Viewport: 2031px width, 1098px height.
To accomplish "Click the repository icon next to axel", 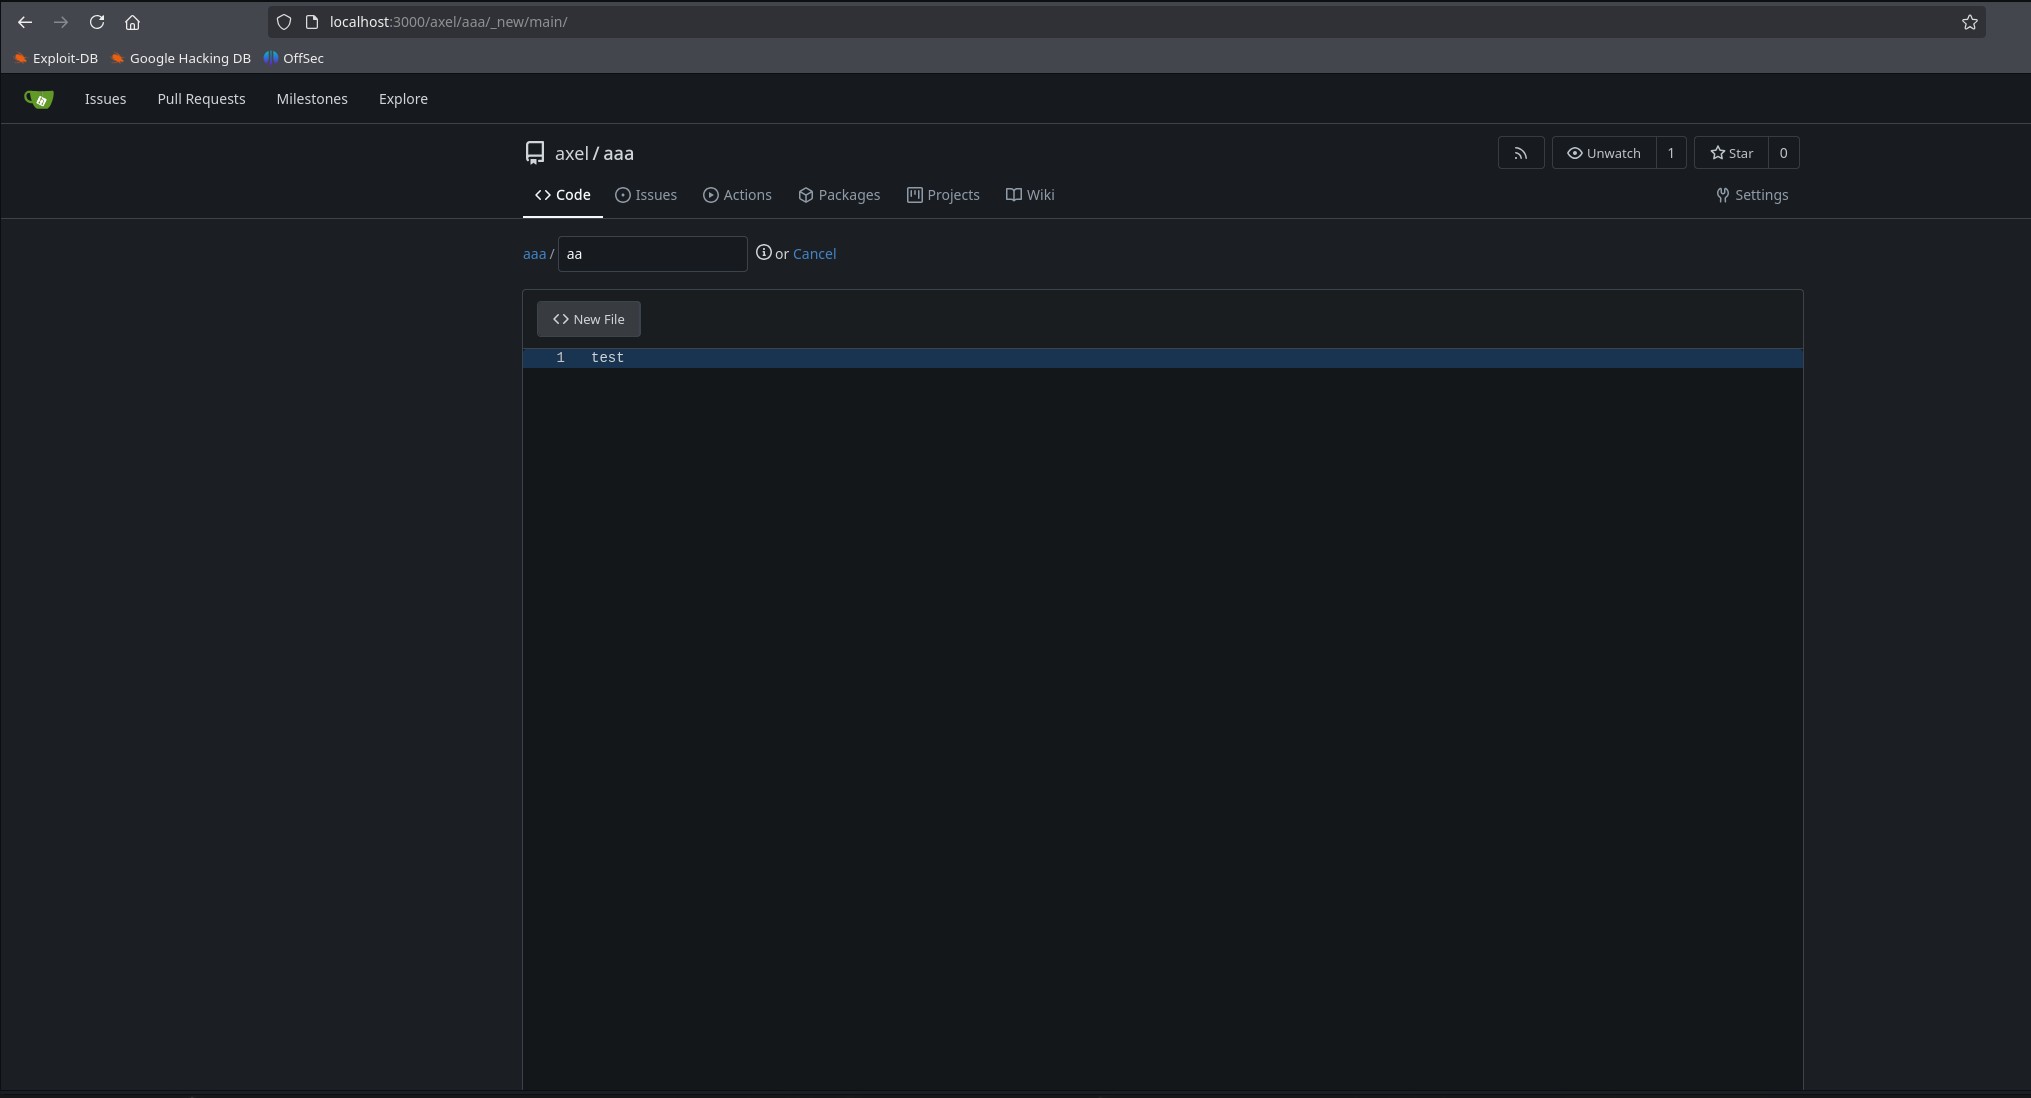I will [x=535, y=153].
